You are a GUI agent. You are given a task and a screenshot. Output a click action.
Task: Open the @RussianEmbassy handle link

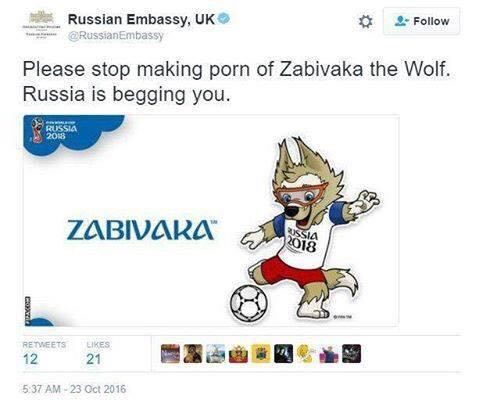click(x=116, y=35)
